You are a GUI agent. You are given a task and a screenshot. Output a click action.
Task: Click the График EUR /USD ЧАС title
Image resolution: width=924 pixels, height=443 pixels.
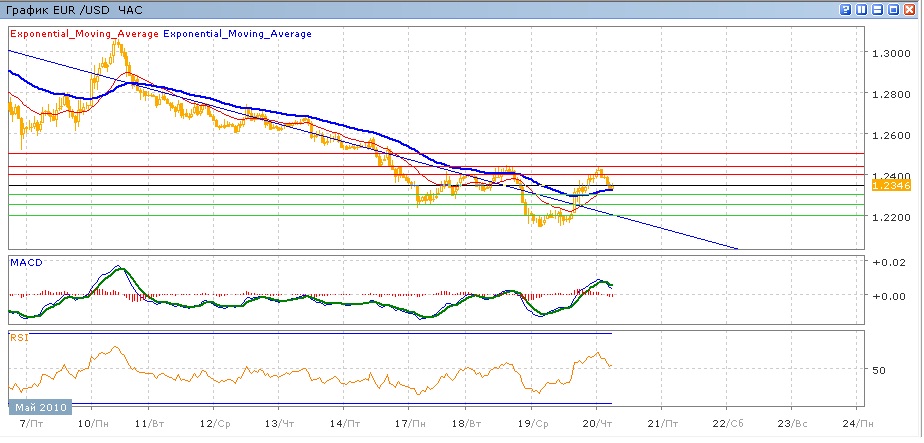pos(74,10)
